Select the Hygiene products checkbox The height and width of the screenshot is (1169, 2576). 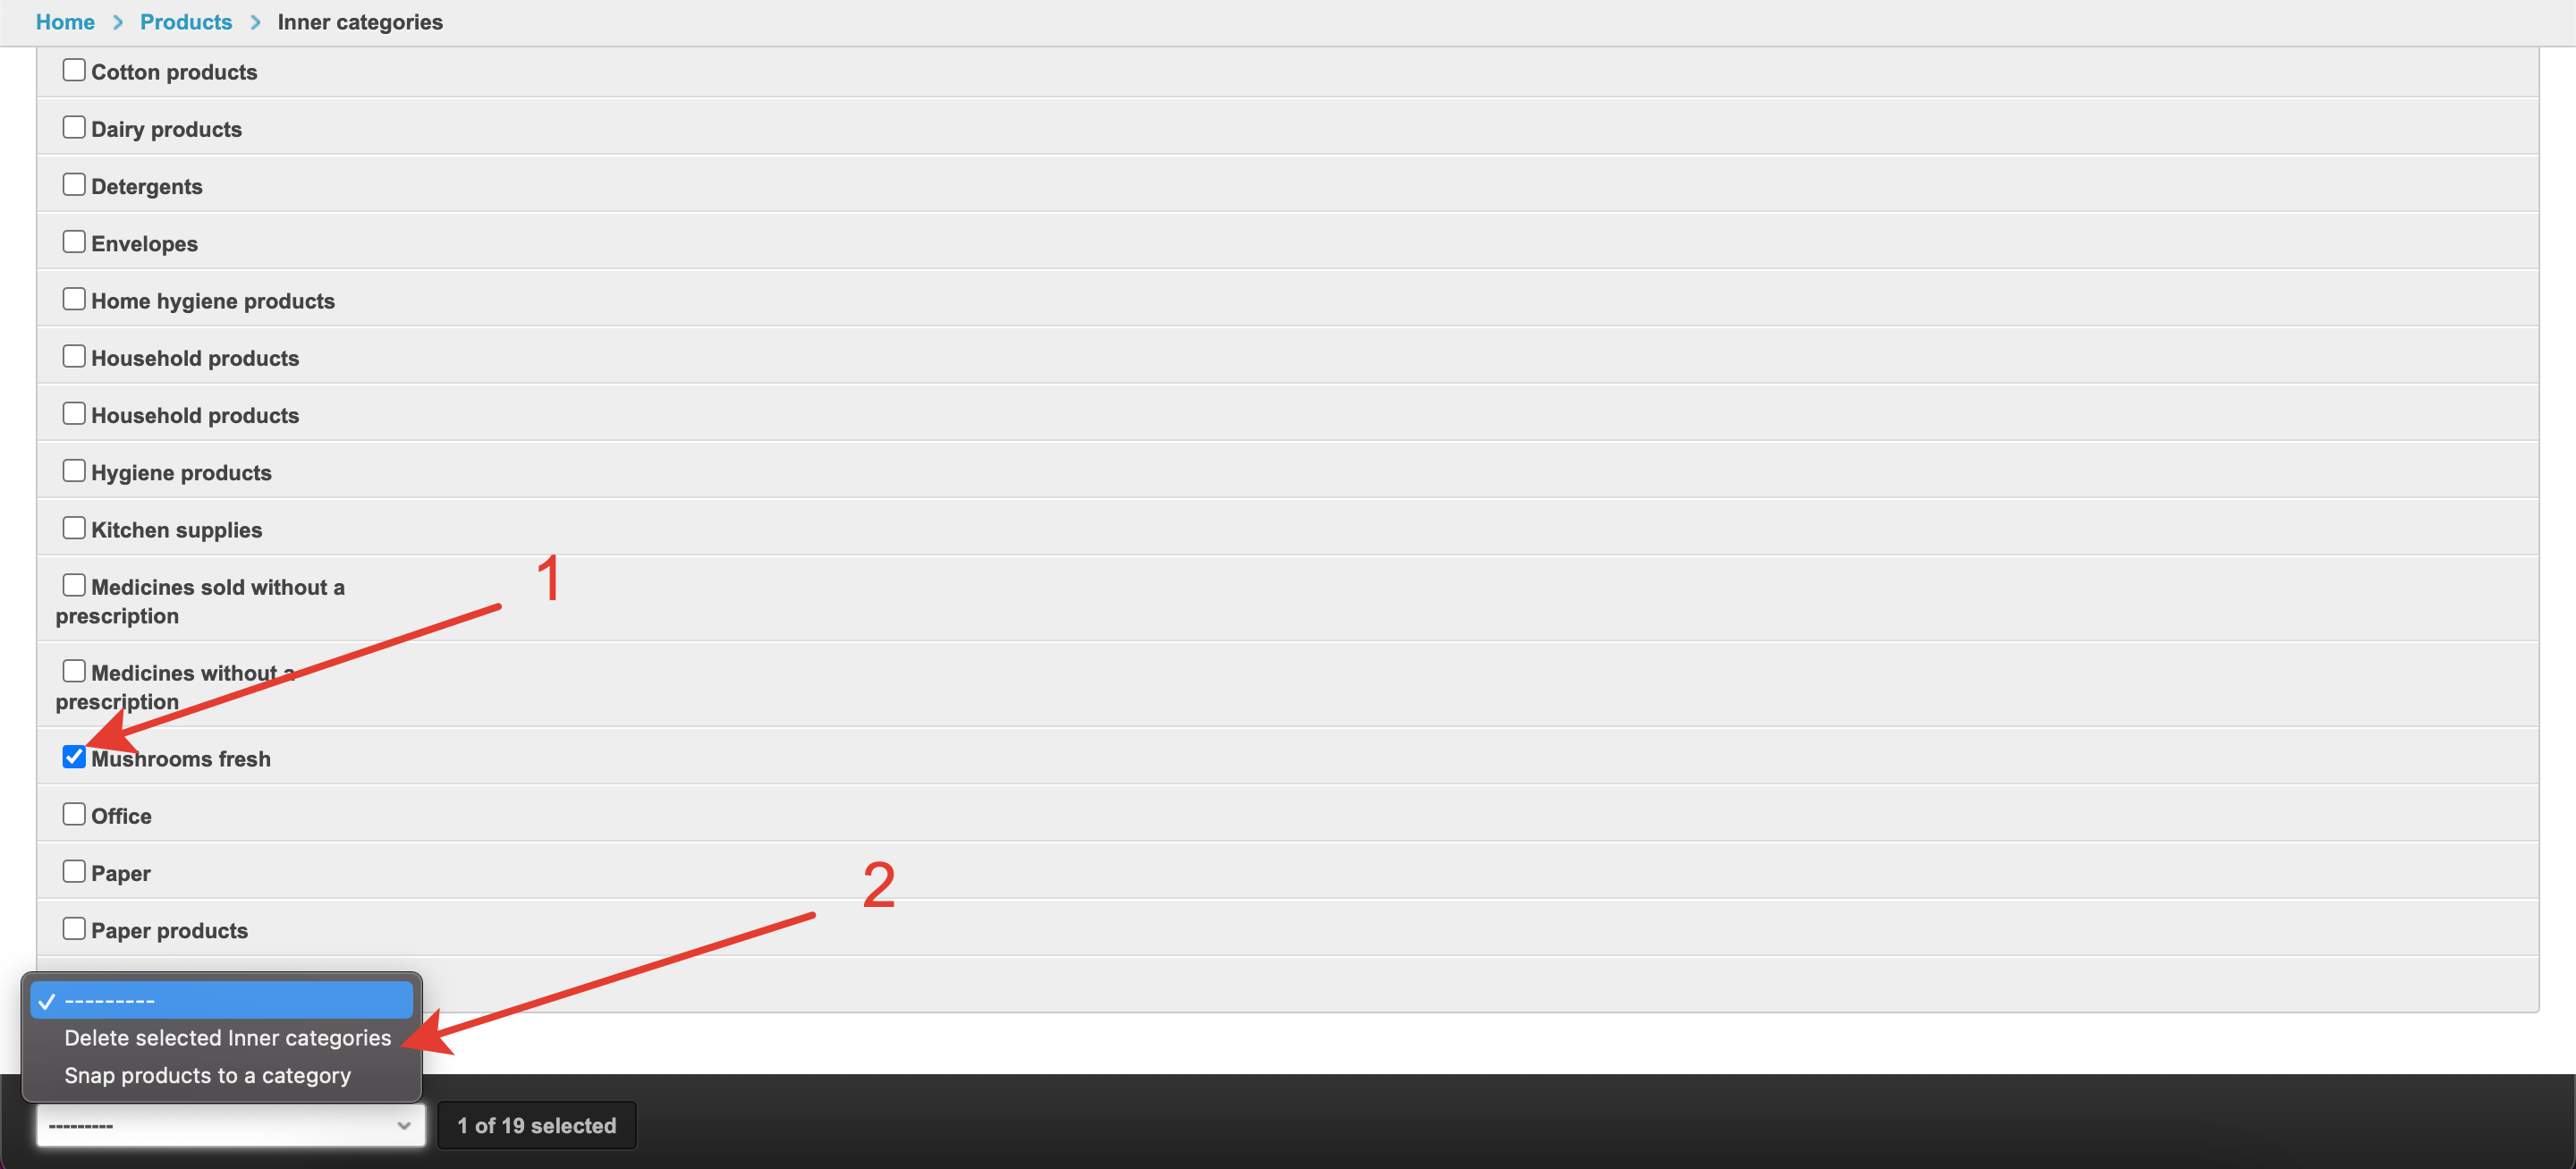click(74, 470)
